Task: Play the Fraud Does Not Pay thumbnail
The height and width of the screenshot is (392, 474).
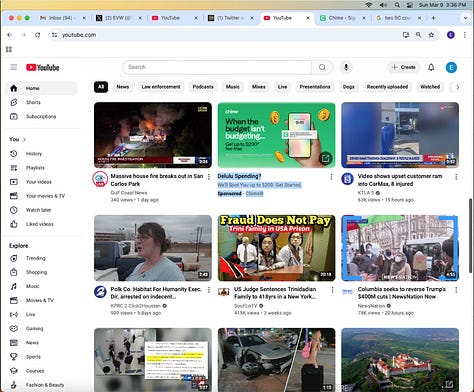Action: point(276,248)
